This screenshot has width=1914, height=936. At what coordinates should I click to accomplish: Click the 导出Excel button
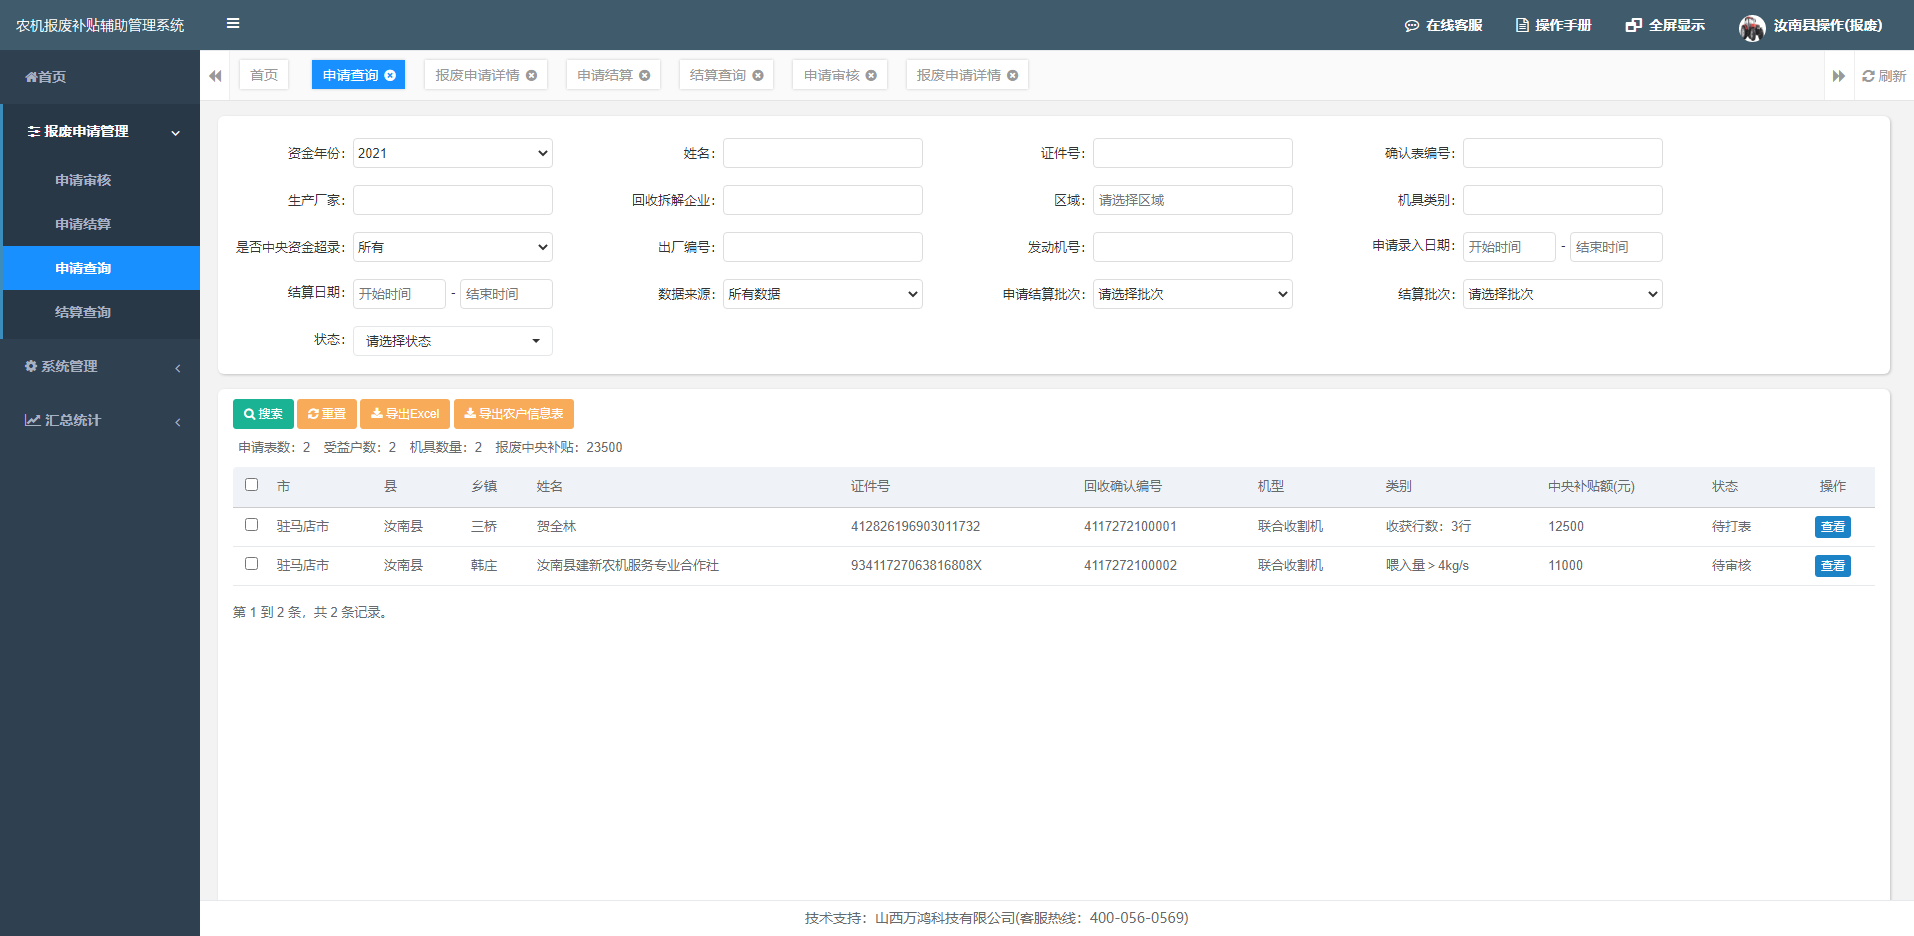pos(405,414)
